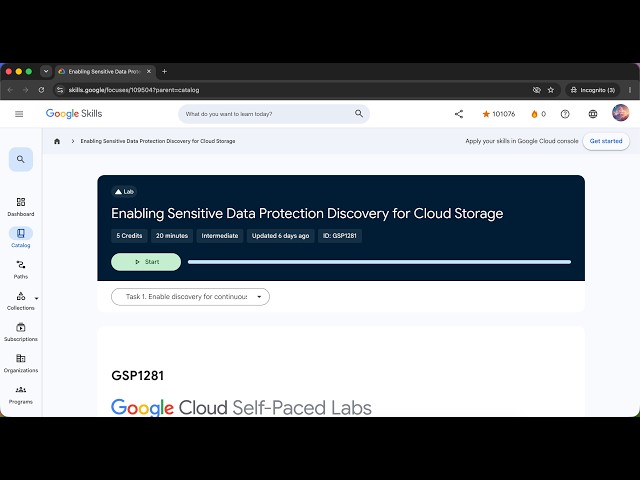Click the 'Updated 6 days ago' chip
This screenshot has height=480, width=640.
click(280, 236)
